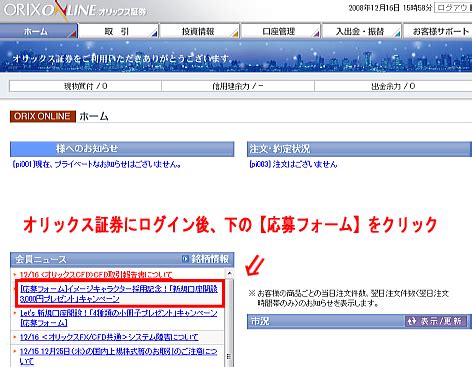
Task: Click the news list scrollbar thumb
Action: [x=229, y=322]
